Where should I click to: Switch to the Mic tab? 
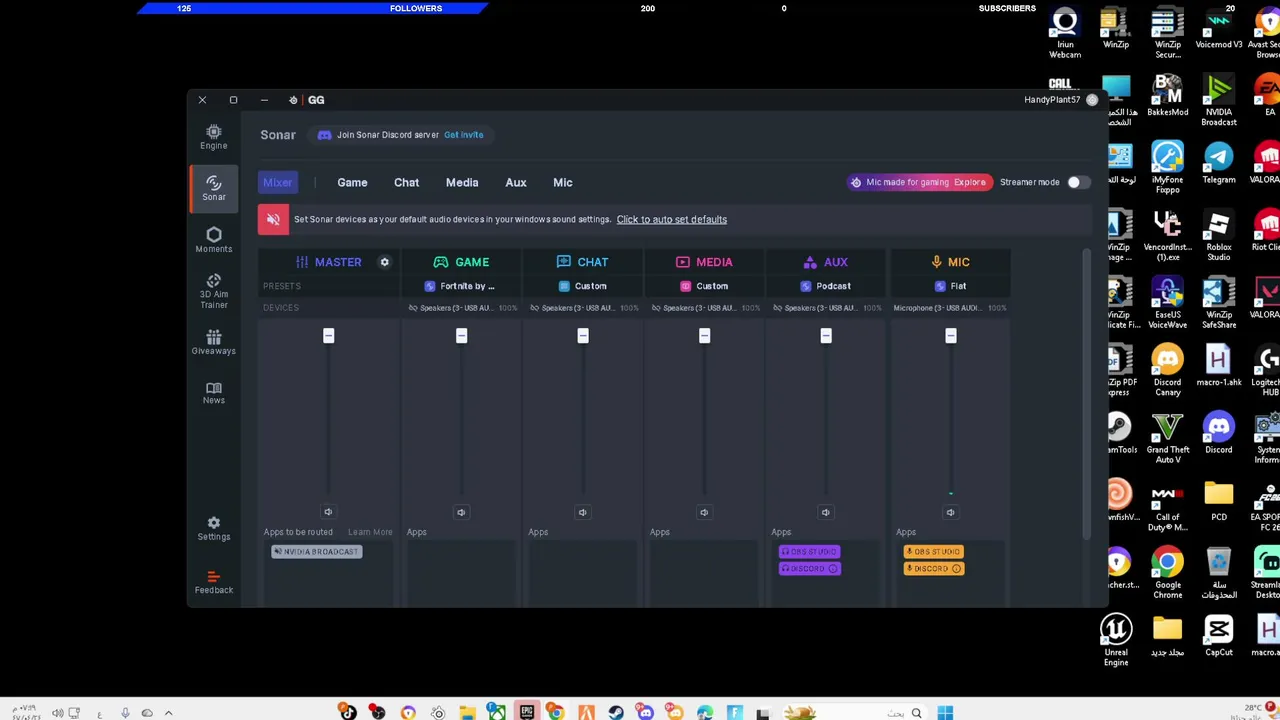(563, 182)
